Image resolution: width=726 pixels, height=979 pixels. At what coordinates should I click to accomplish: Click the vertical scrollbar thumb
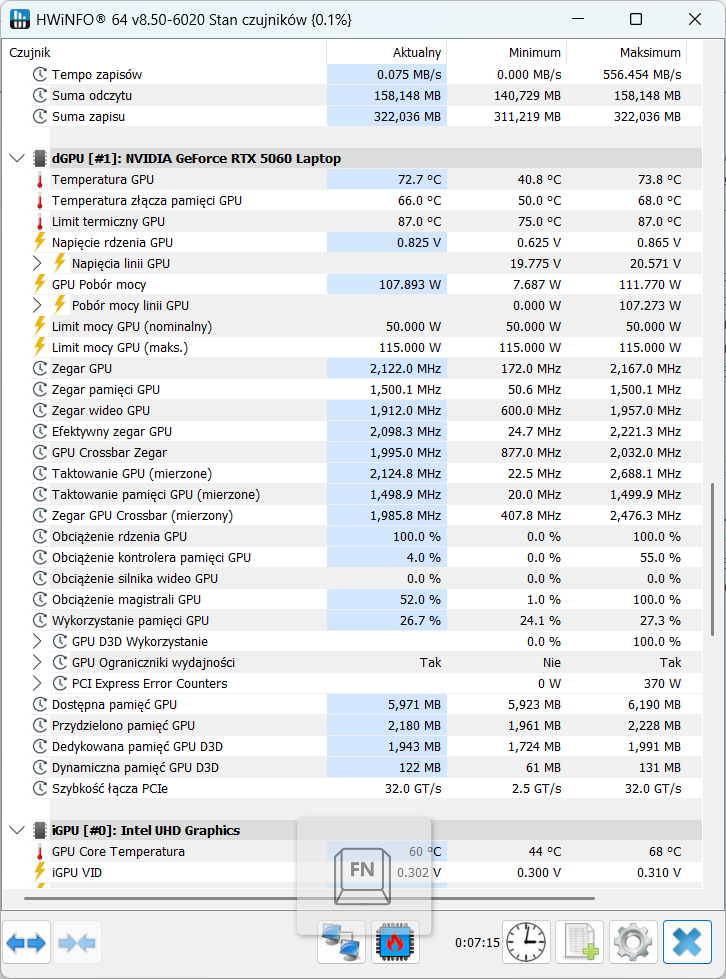click(x=712, y=559)
